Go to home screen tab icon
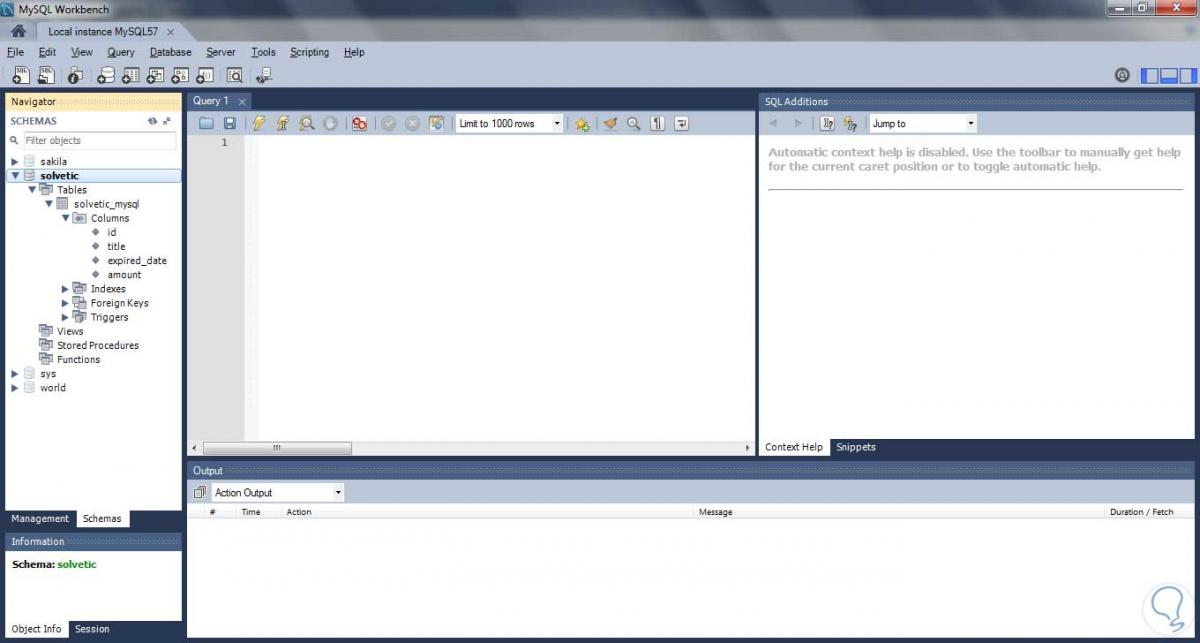 [18, 31]
